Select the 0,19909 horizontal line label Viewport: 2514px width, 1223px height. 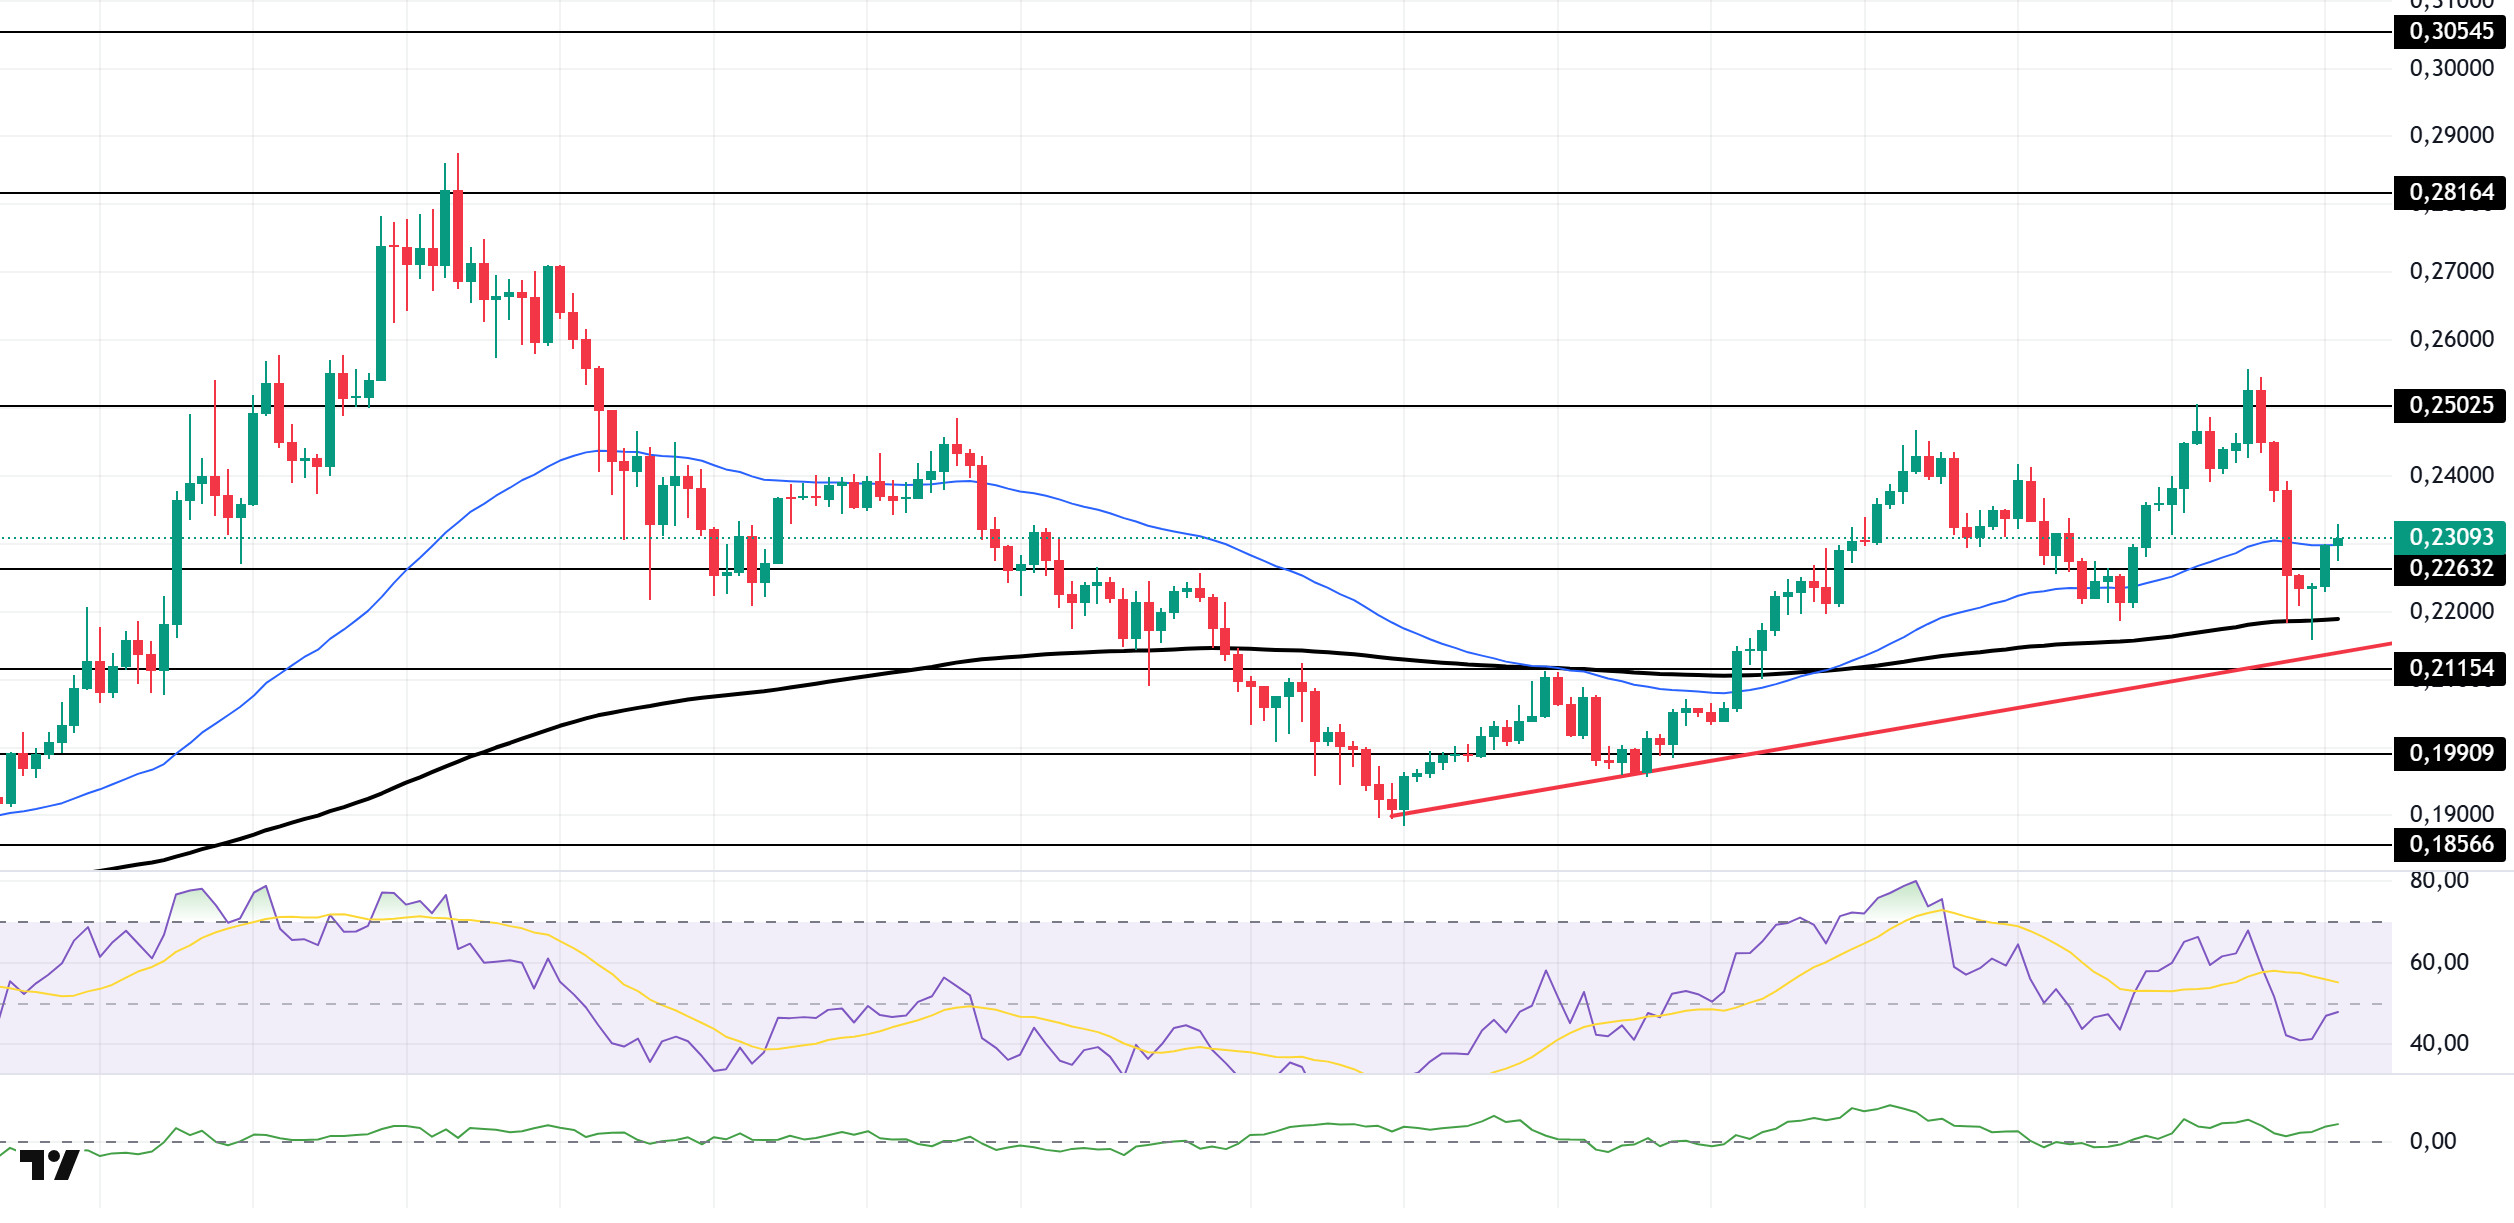[x=2450, y=753]
